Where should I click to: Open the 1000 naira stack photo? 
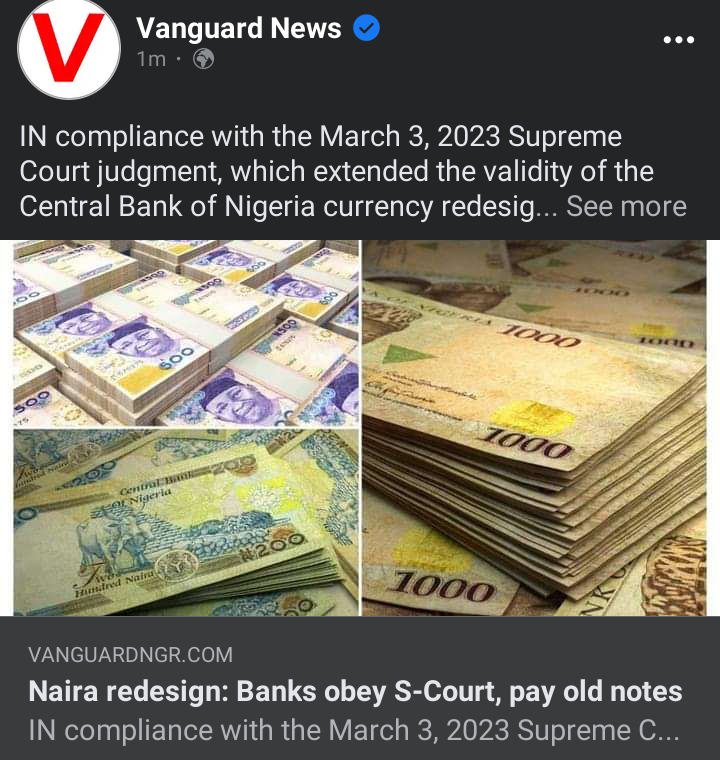click(x=534, y=428)
